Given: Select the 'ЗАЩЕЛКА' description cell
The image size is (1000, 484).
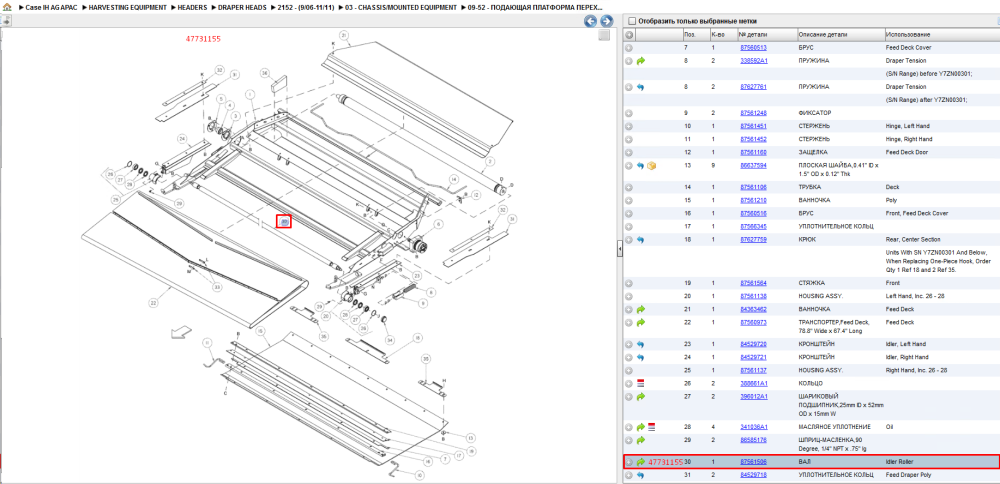Looking at the screenshot, I should click(813, 152).
